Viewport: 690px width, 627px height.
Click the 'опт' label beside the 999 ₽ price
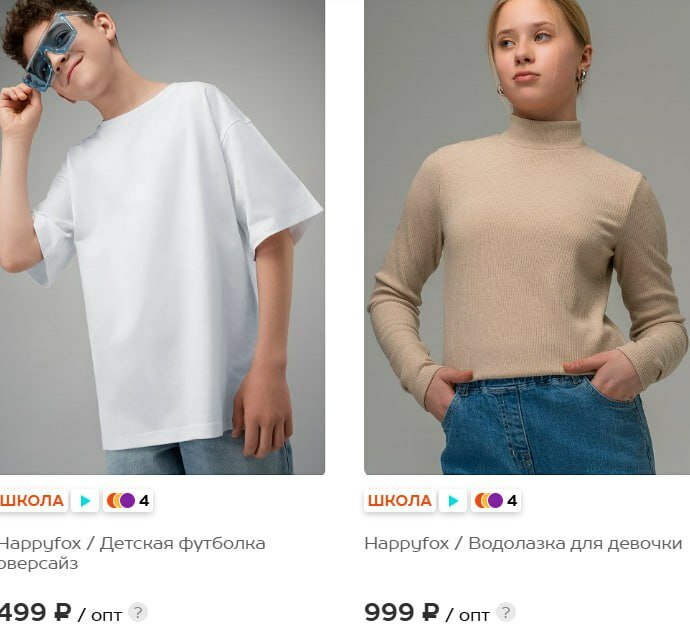474,615
